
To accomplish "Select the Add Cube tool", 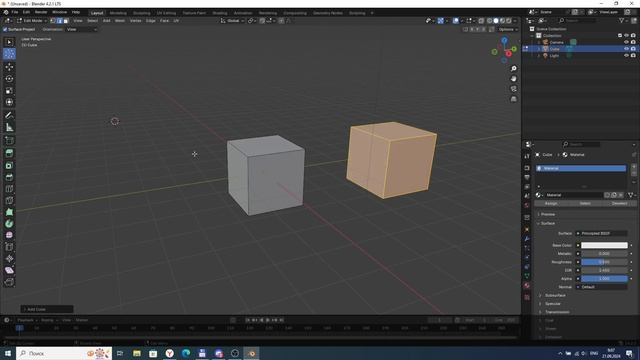I will 9,141.
